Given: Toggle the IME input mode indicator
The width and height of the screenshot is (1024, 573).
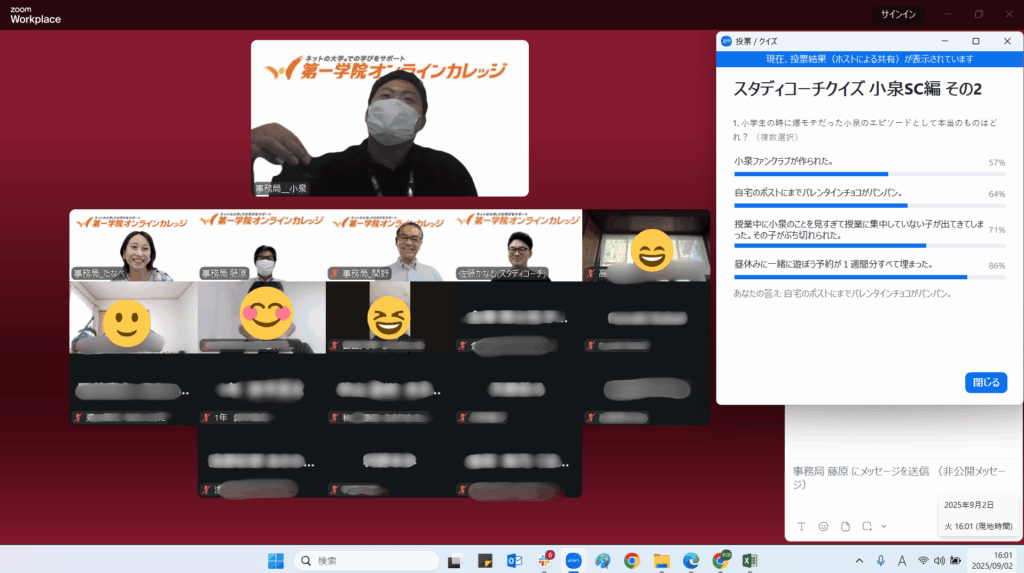Looking at the screenshot, I should coord(902,561).
